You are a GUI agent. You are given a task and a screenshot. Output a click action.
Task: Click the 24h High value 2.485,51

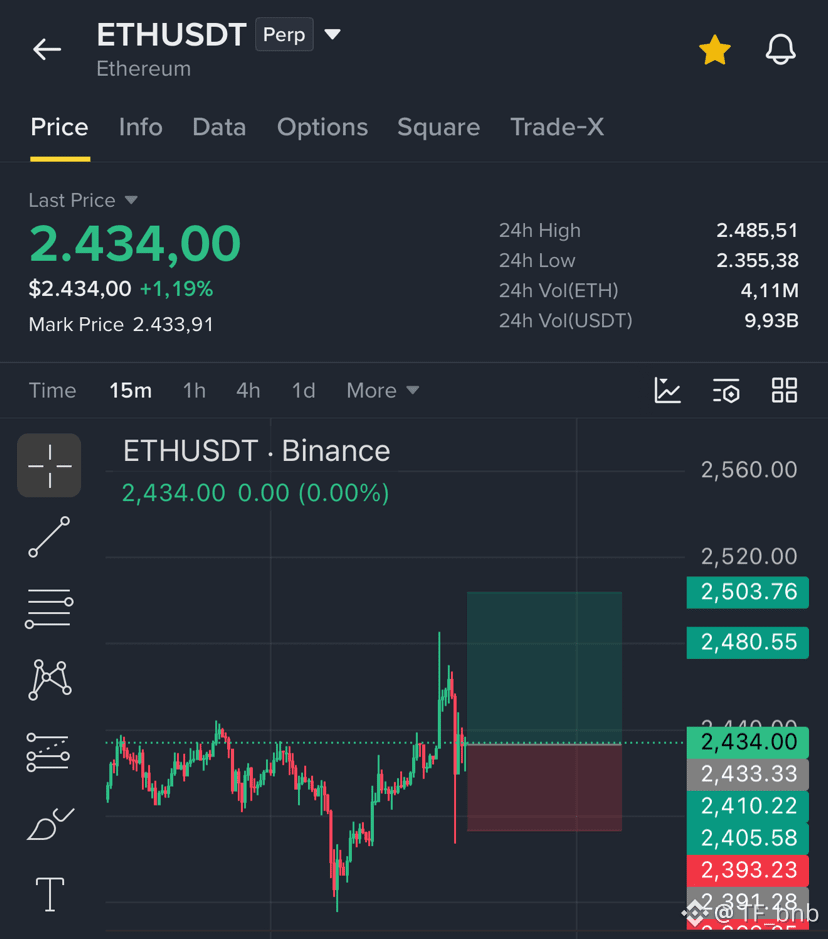pyautogui.click(x=757, y=231)
